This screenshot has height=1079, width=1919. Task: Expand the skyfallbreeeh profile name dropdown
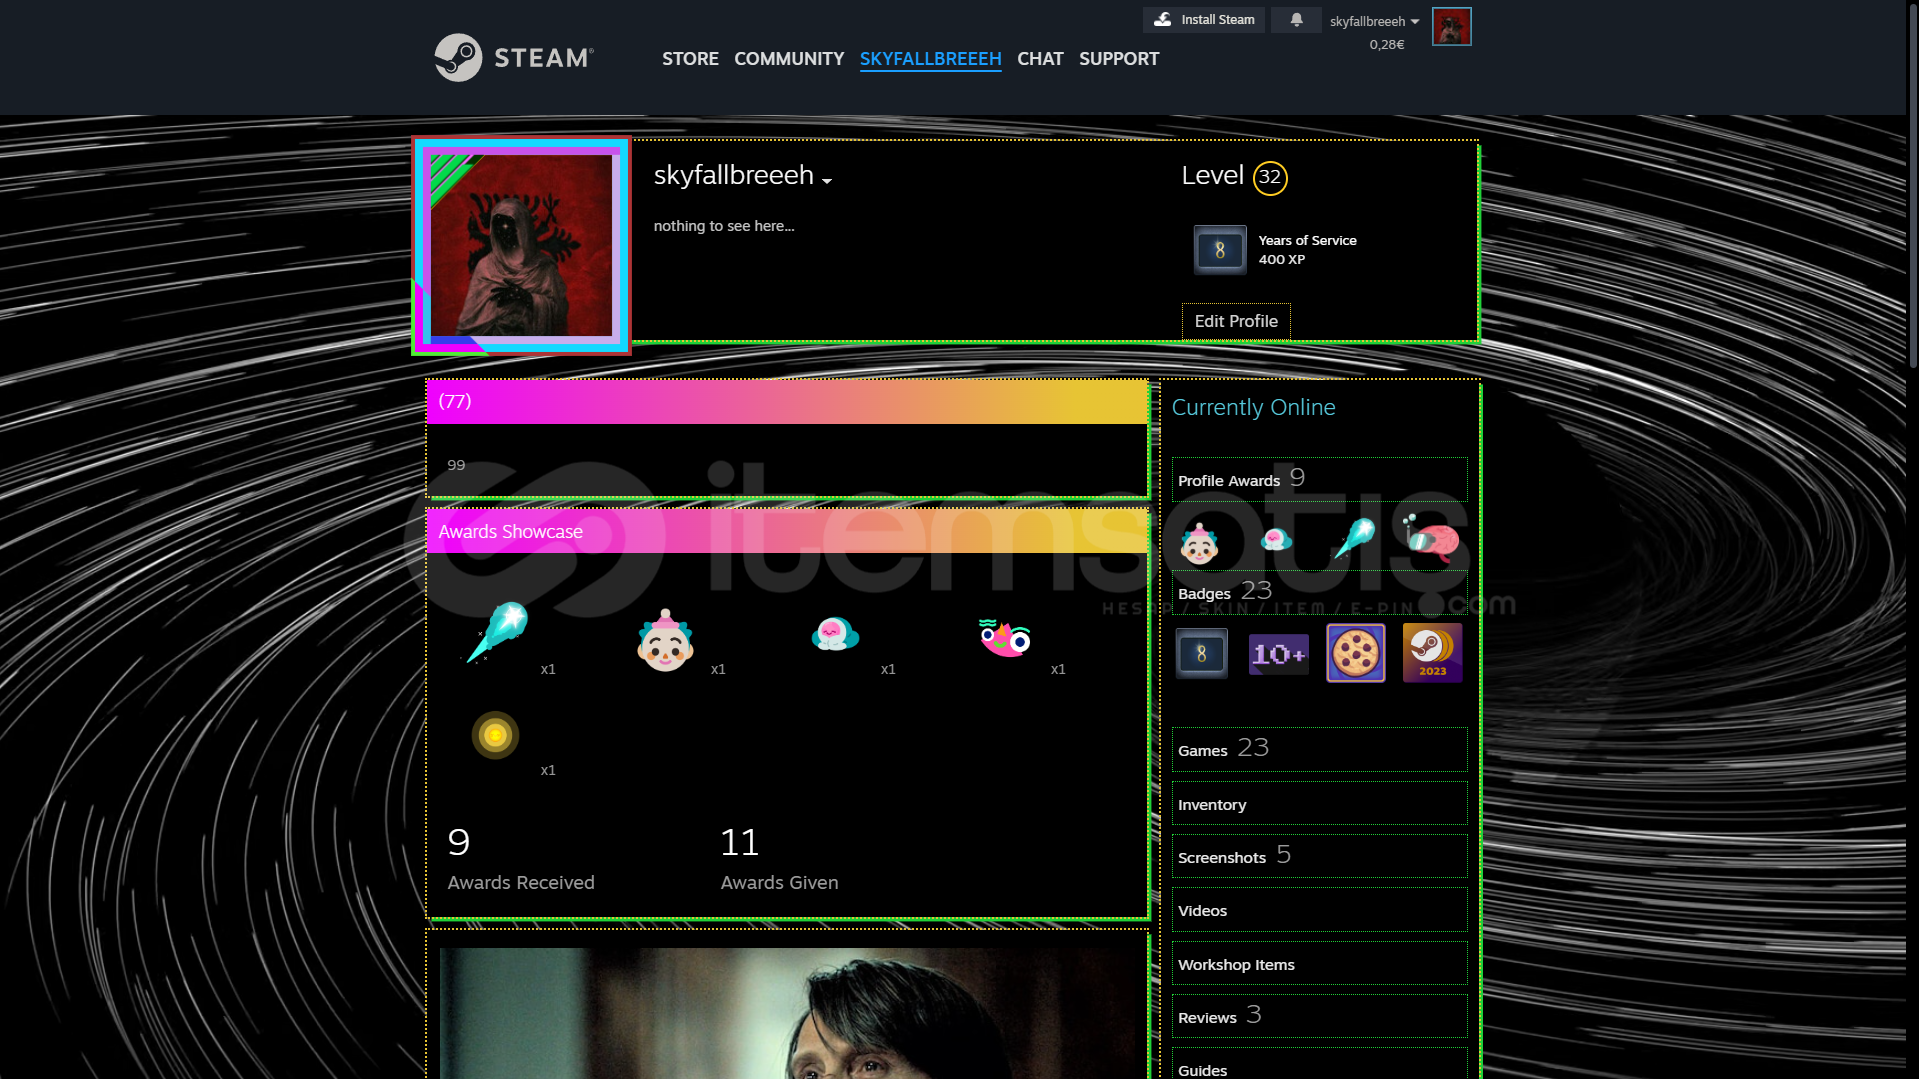827,181
